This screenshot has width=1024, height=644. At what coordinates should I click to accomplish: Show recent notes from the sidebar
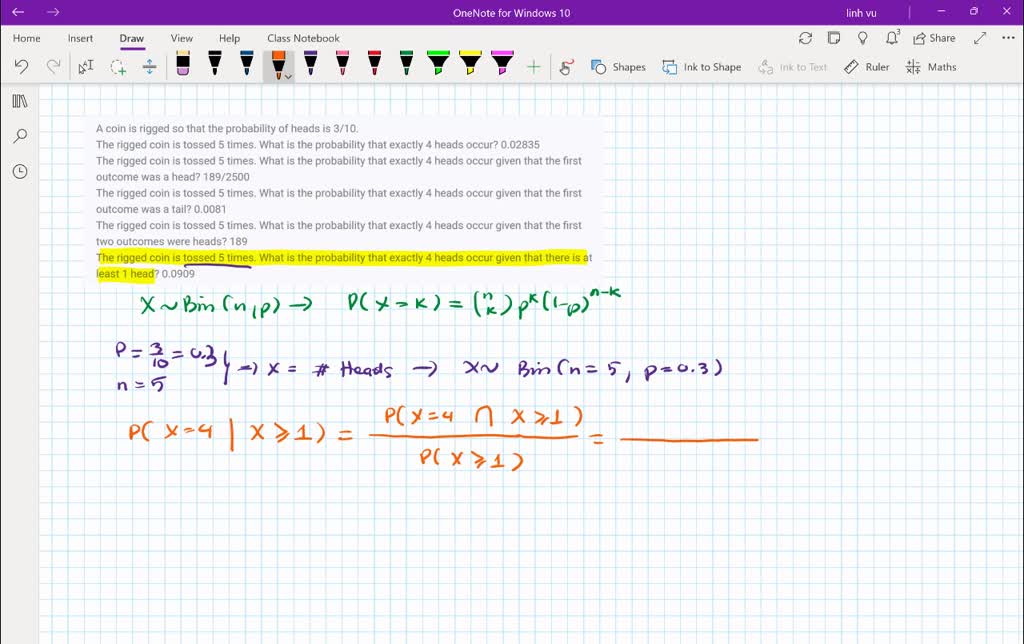click(x=20, y=171)
